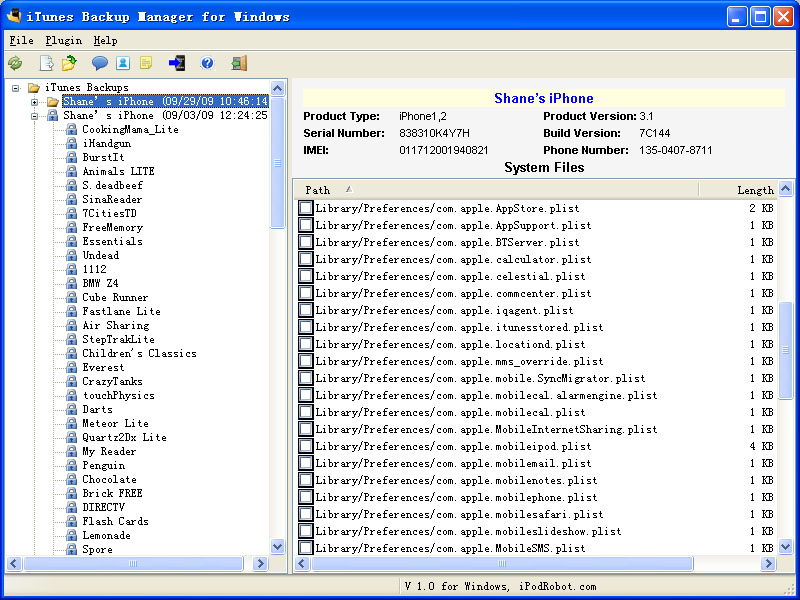The height and width of the screenshot is (600, 800).
Task: Click the restore to iPhone arrow icon
Action: 177,63
